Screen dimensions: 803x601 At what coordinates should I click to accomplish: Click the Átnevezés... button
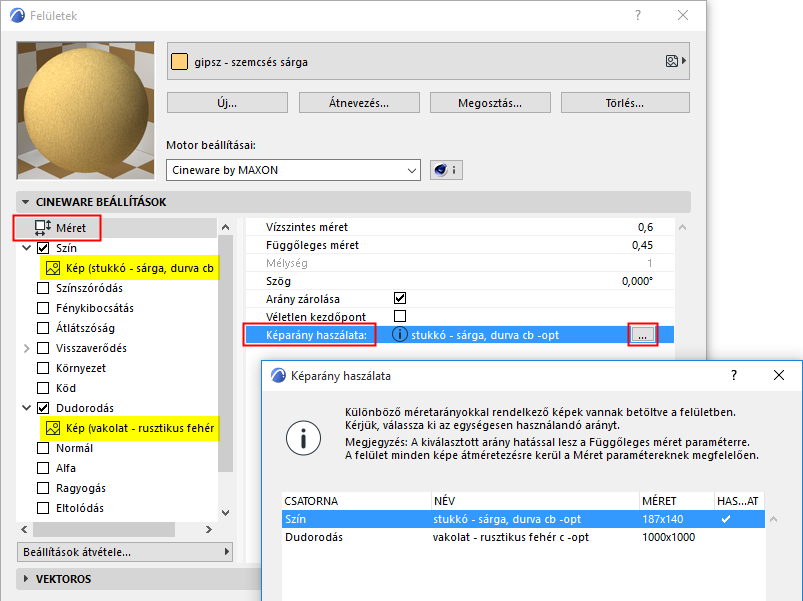(x=359, y=103)
